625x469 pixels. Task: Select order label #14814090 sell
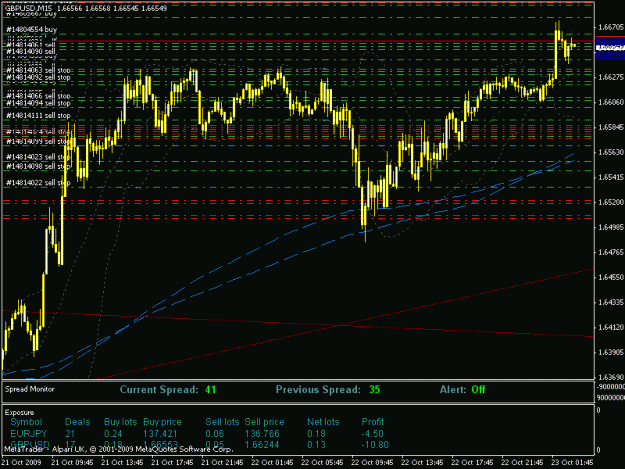click(x=31, y=52)
